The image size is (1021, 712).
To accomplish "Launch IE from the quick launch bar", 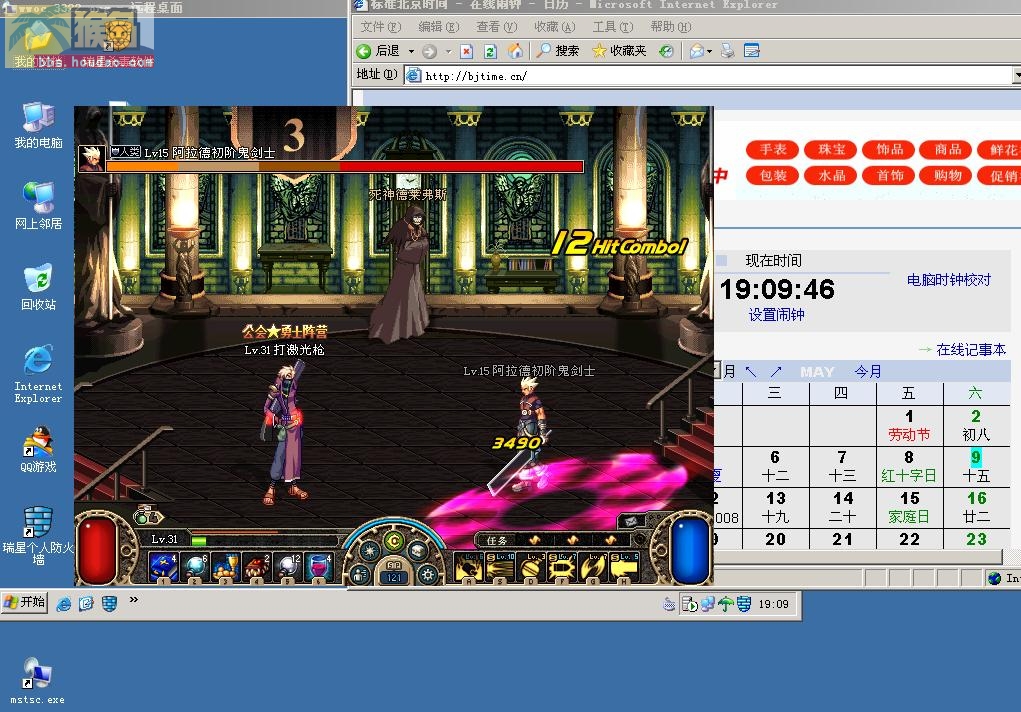I will [x=64, y=604].
